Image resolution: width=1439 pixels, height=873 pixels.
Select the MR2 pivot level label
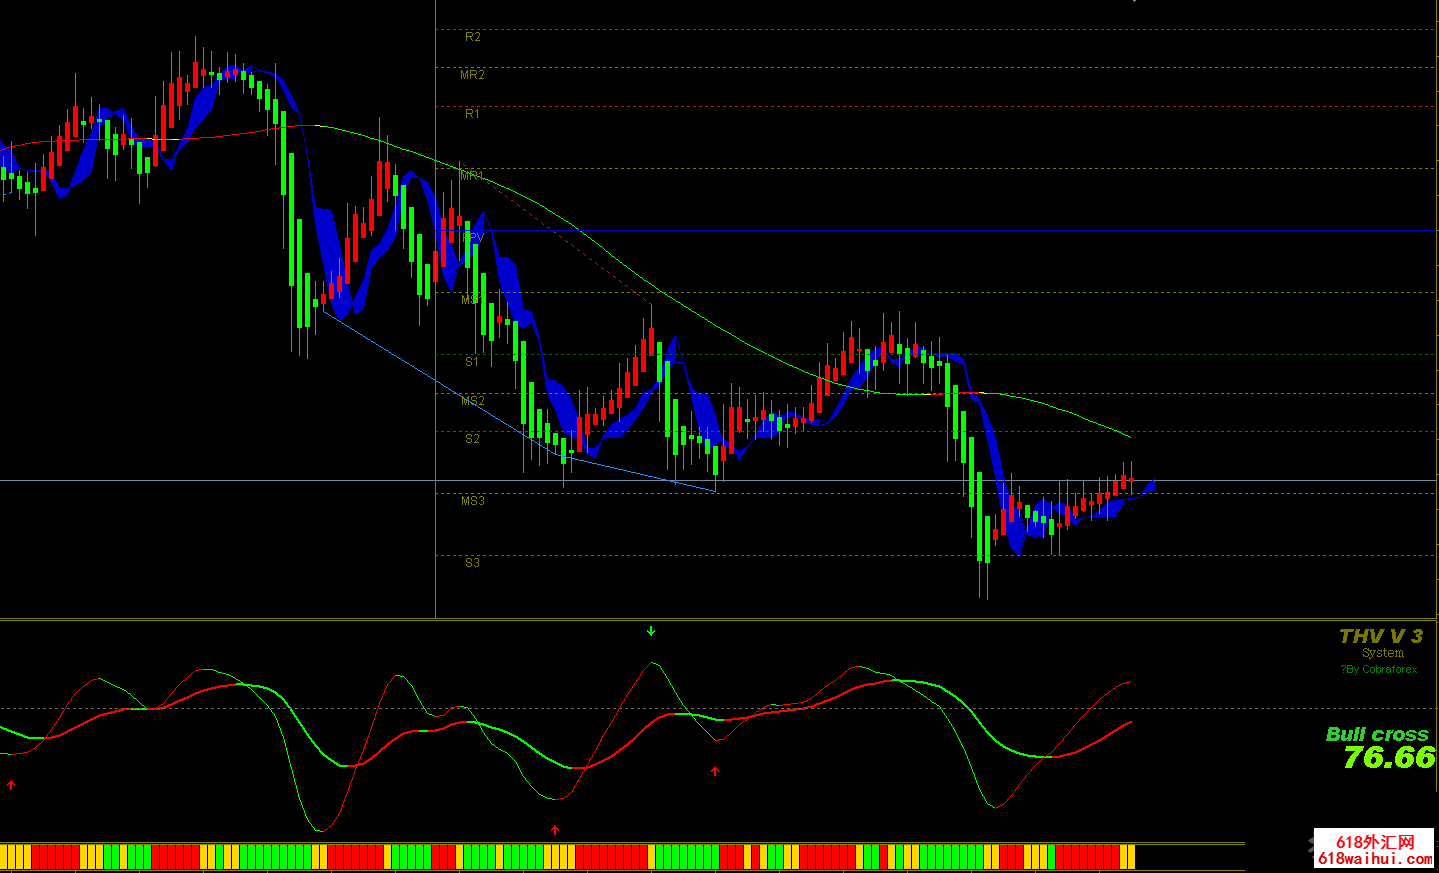[x=472, y=75]
